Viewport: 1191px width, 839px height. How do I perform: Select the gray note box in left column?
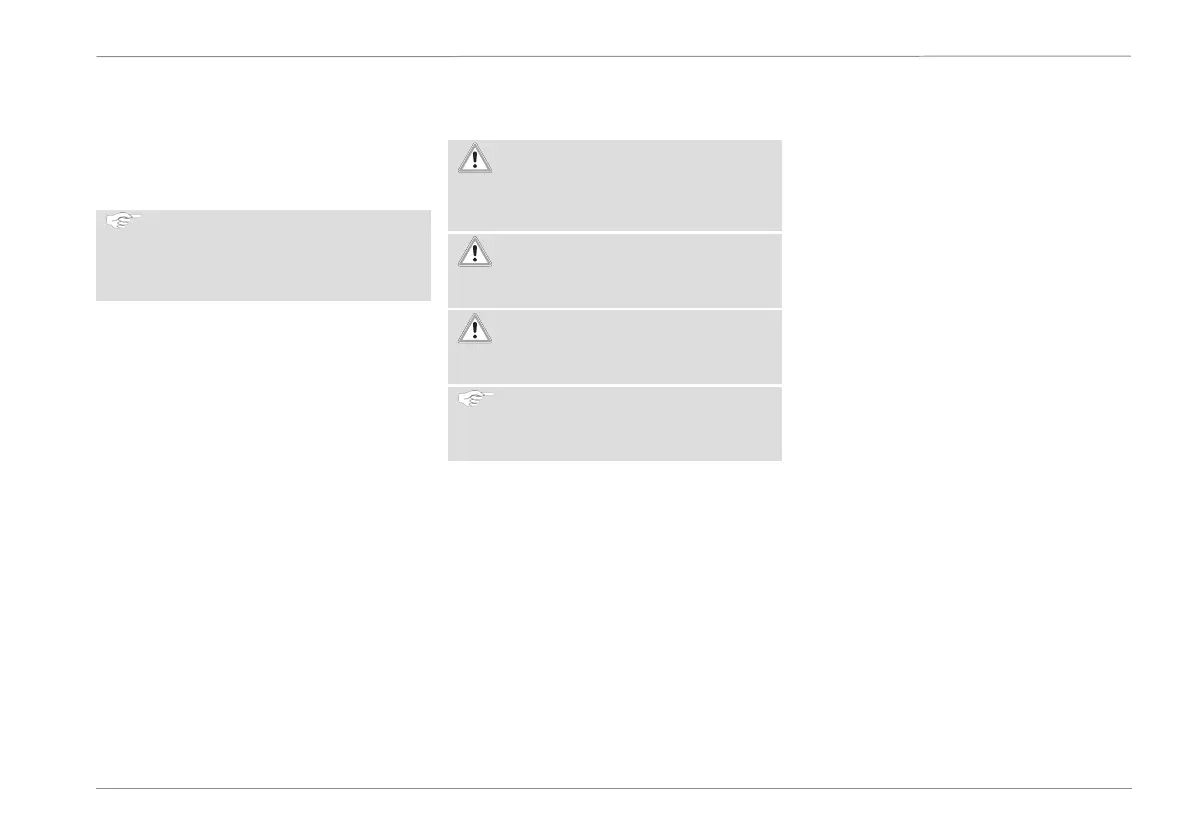point(264,256)
